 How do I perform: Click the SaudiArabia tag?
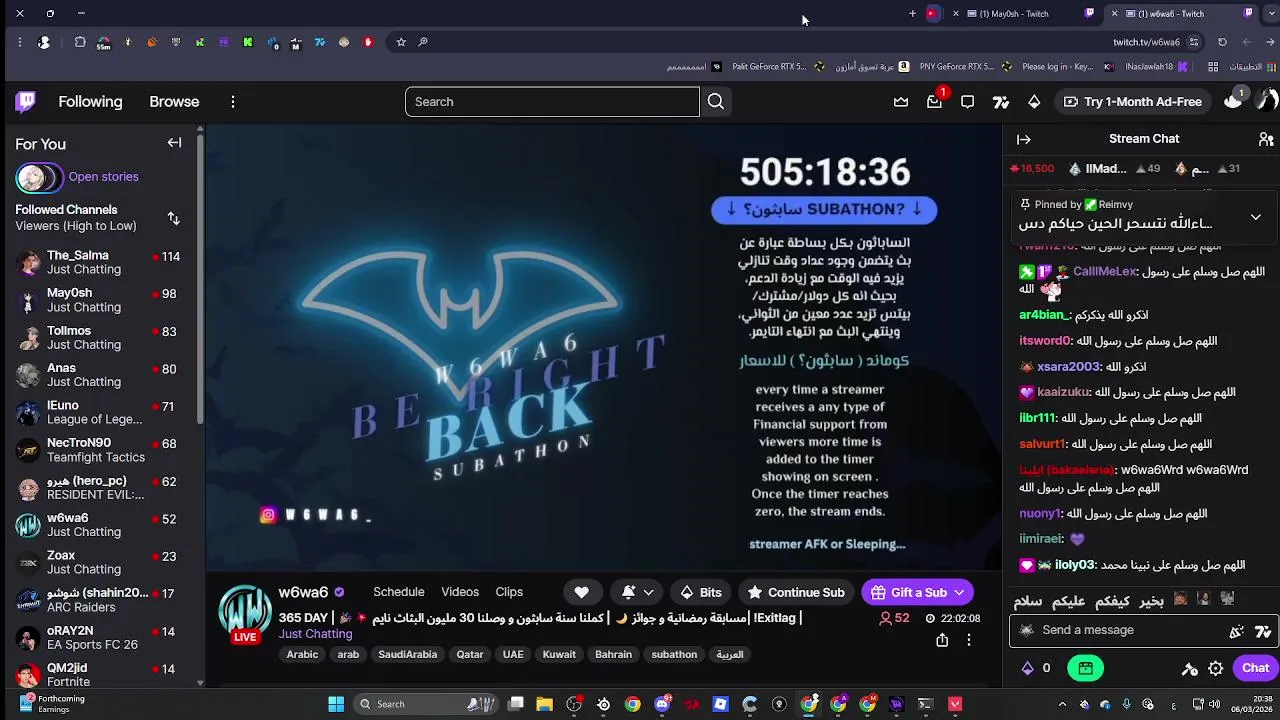(407, 654)
